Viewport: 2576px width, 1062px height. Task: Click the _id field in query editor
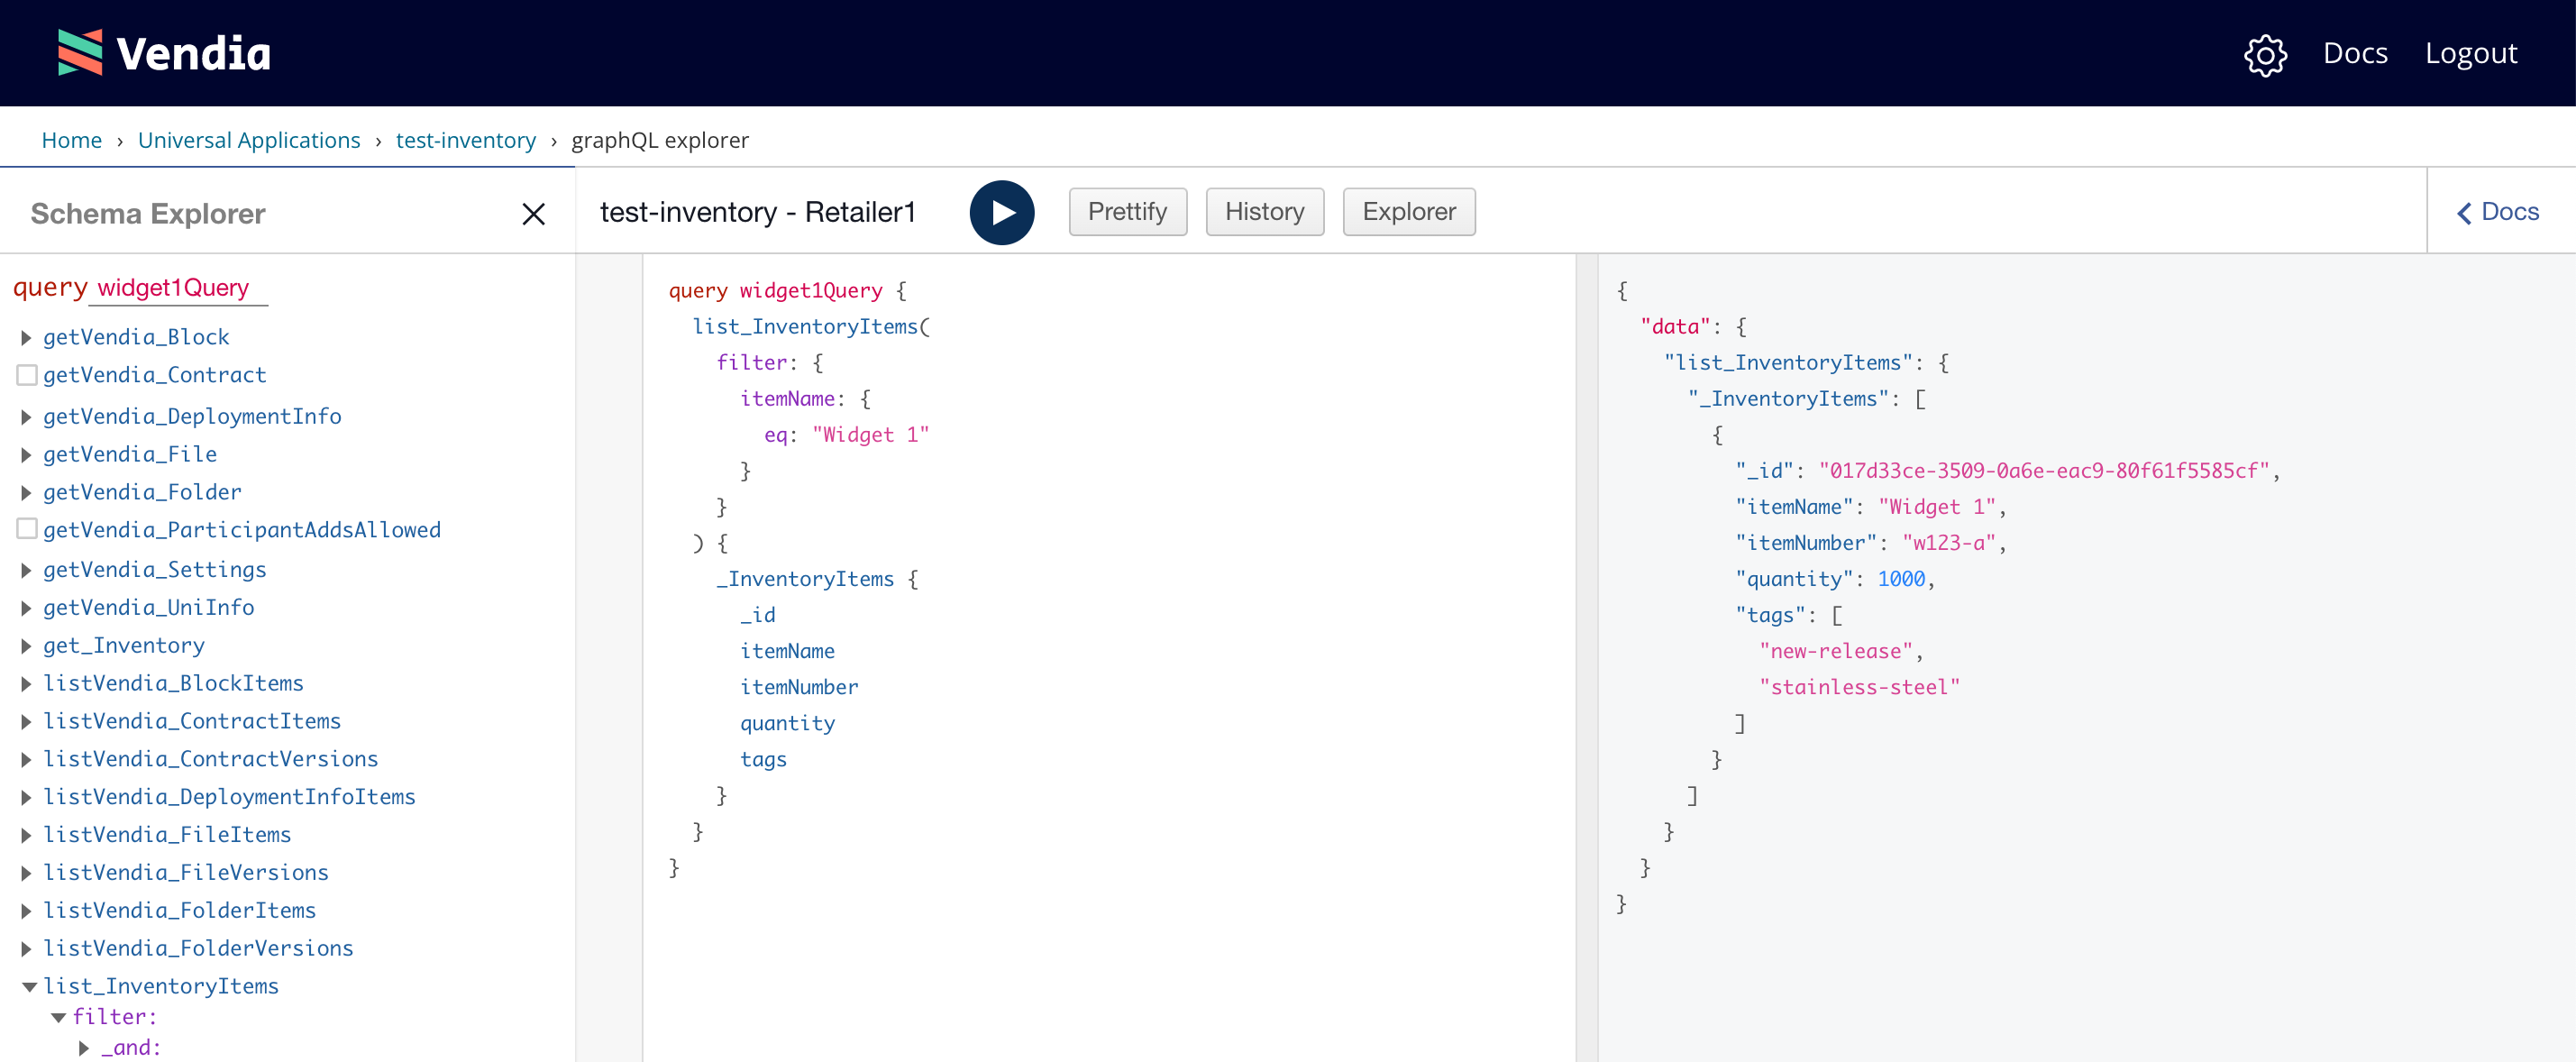click(757, 615)
